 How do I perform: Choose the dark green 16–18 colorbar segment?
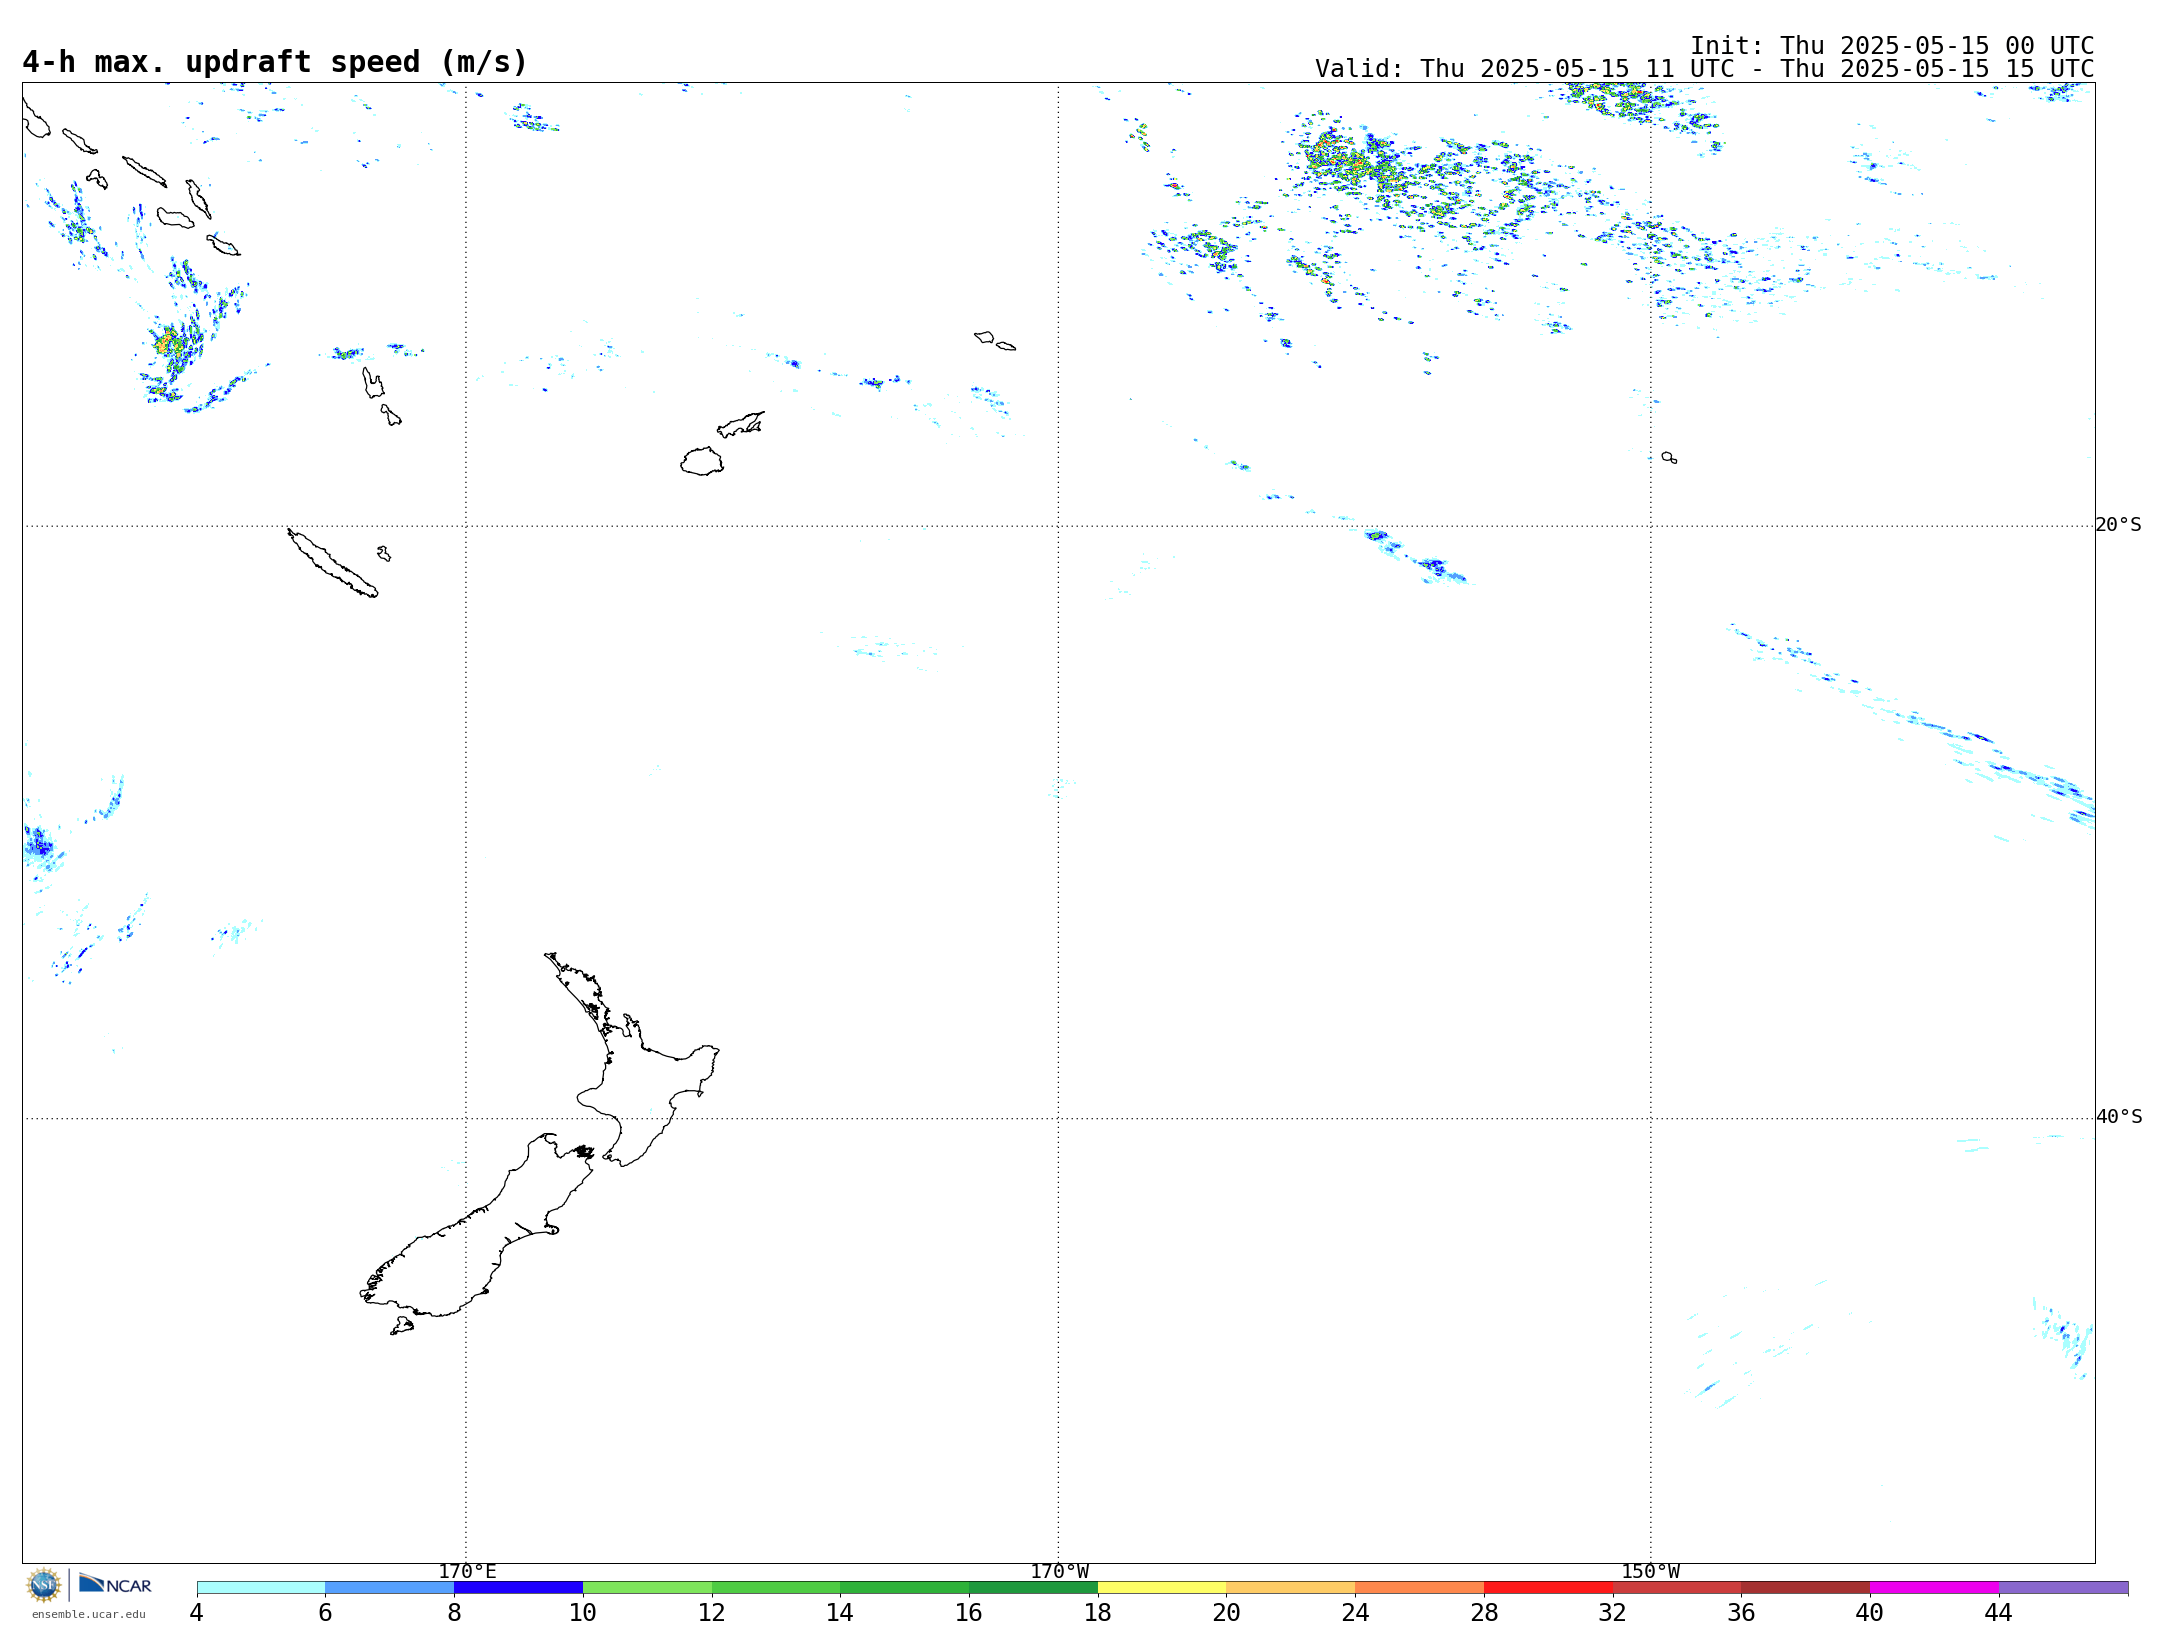1033,1587
